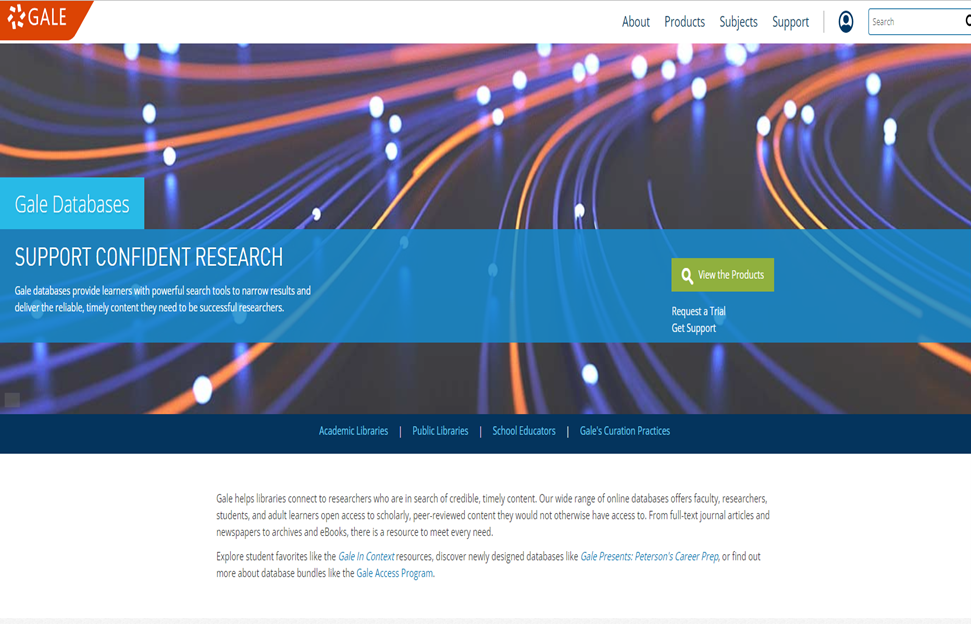
Task: Go to School Educators
Action: (x=524, y=431)
